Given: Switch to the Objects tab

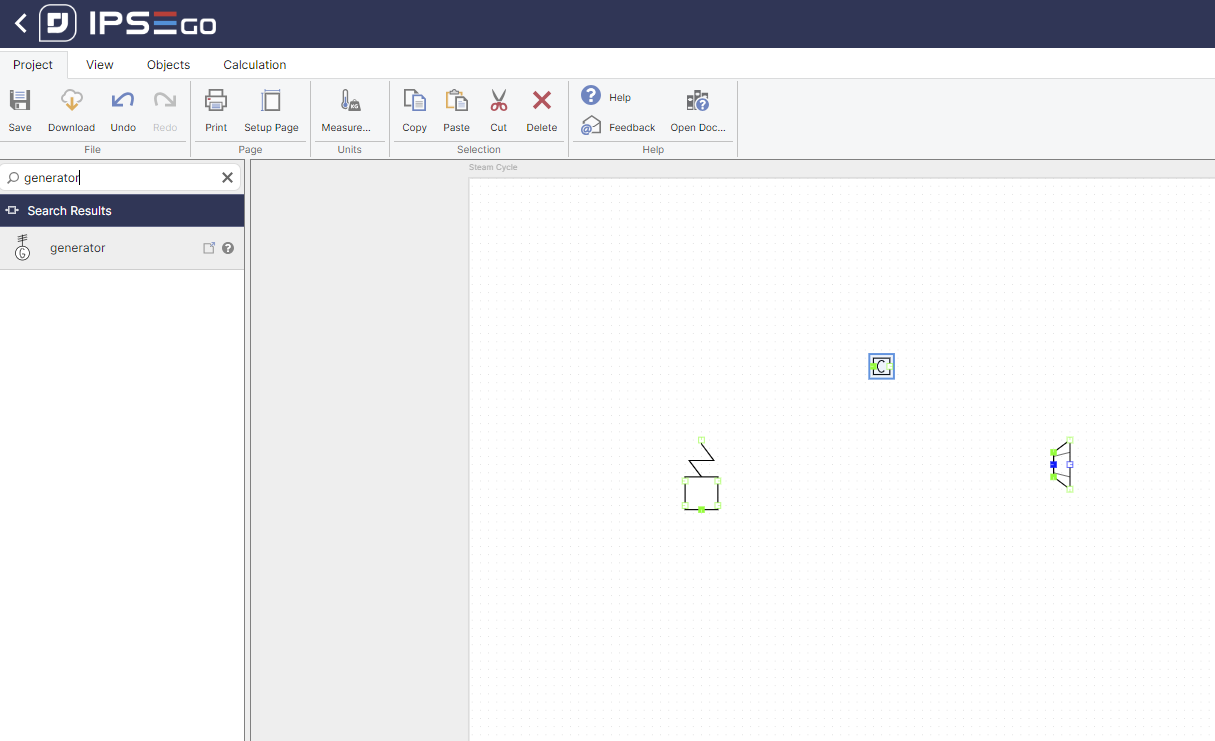Looking at the screenshot, I should (168, 65).
